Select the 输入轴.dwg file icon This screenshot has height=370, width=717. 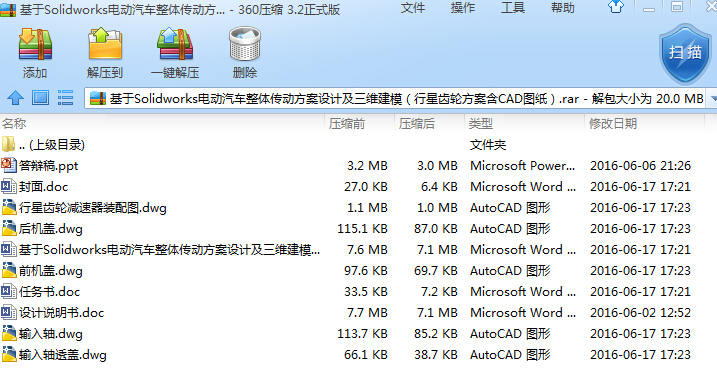coord(8,333)
